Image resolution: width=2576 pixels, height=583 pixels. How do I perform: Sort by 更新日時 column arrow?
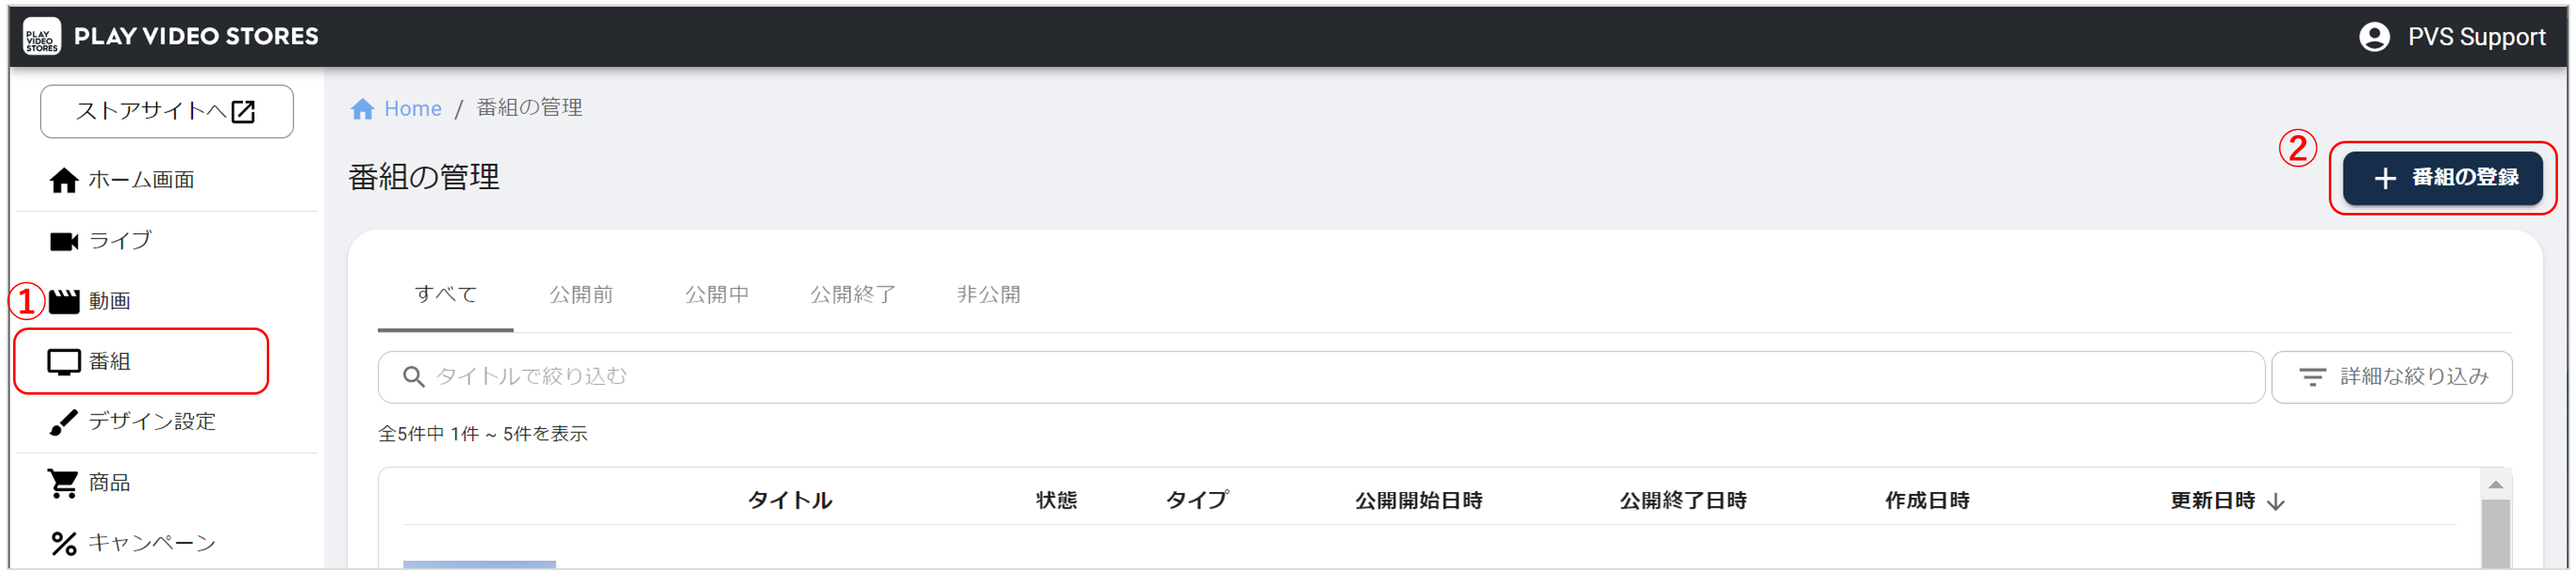click(2276, 502)
